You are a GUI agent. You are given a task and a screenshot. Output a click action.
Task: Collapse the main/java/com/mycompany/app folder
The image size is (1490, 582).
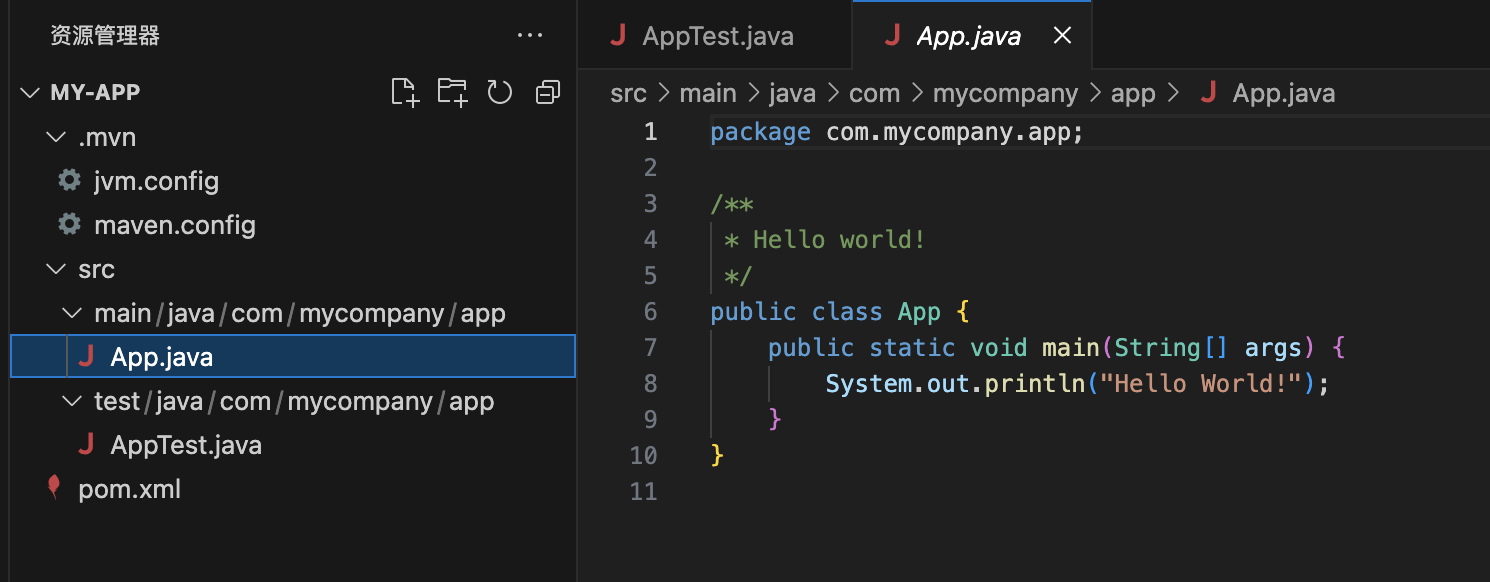pos(71,313)
